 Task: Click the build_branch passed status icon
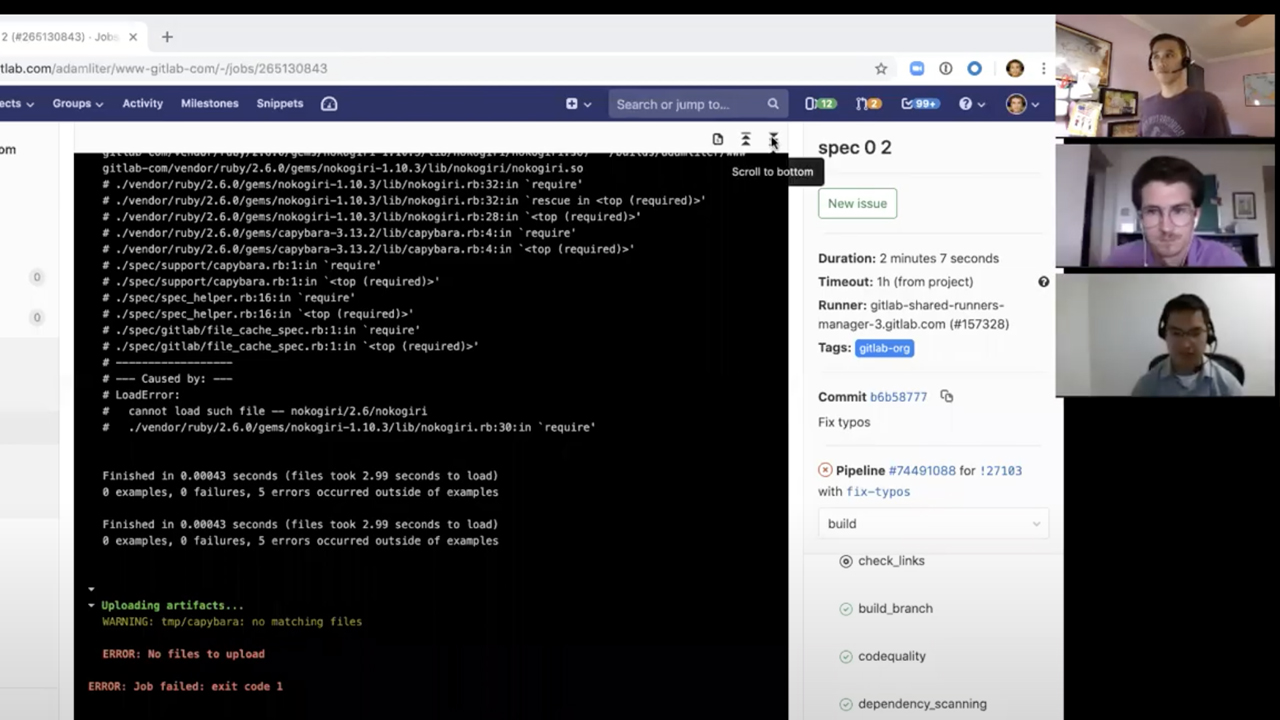point(846,609)
